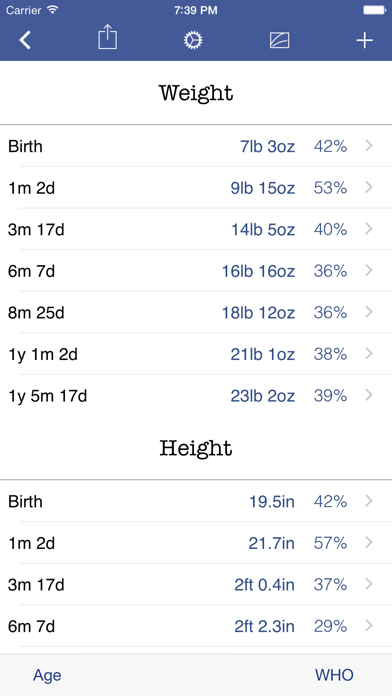Expand chevron for 2ft 0.4in height

(368, 584)
